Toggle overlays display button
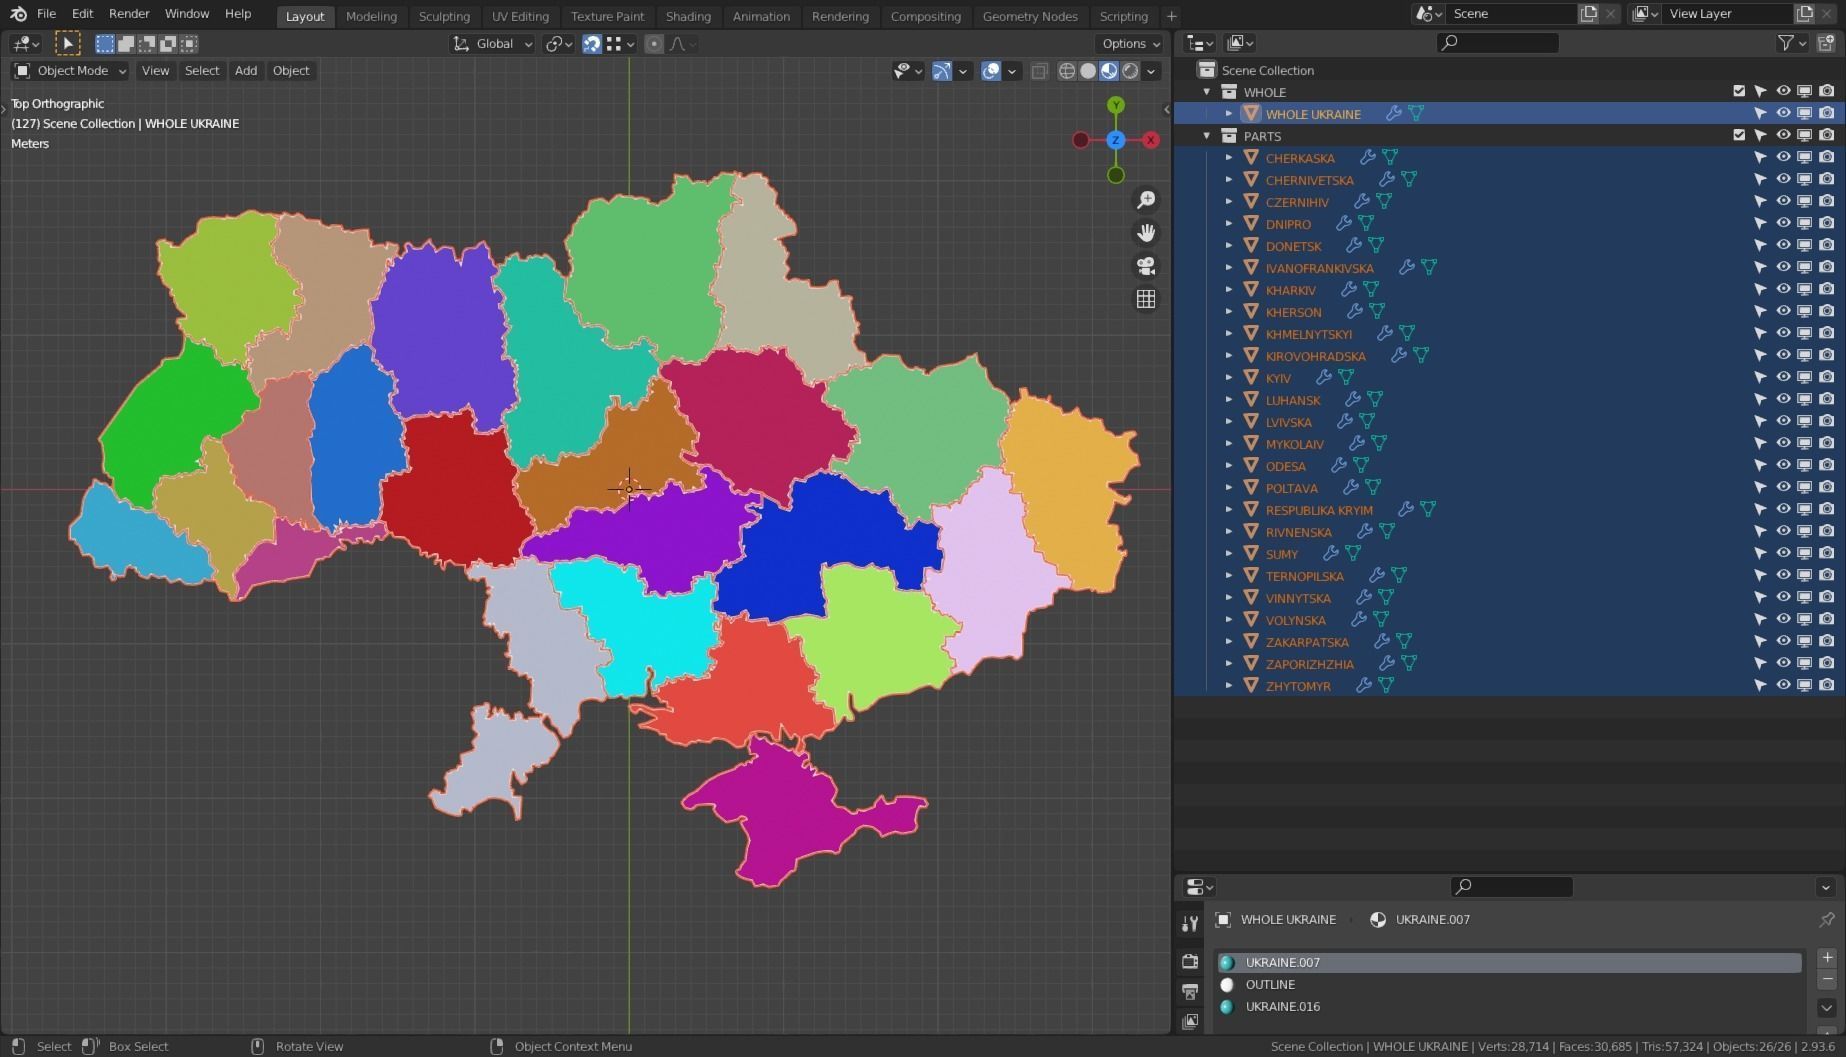Image resolution: width=1846 pixels, height=1057 pixels. click(990, 71)
